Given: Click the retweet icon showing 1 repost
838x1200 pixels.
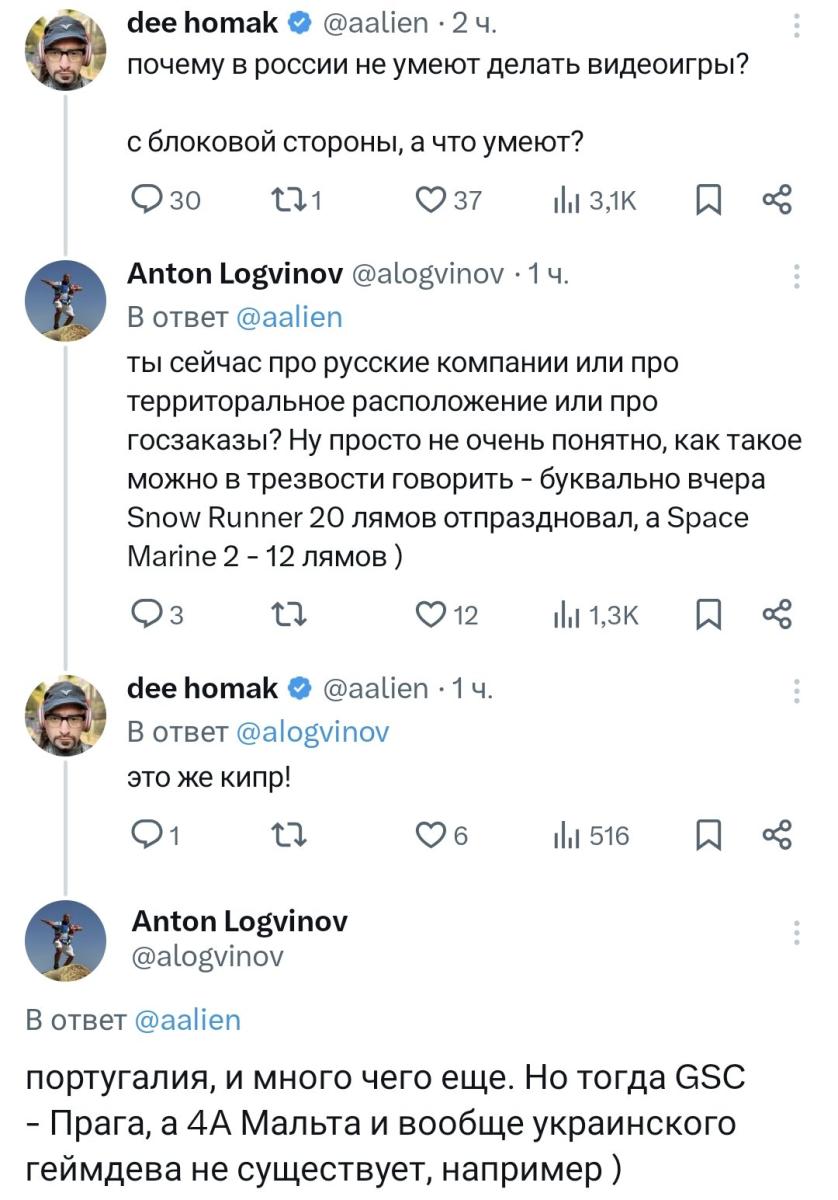Looking at the screenshot, I should click(x=290, y=200).
